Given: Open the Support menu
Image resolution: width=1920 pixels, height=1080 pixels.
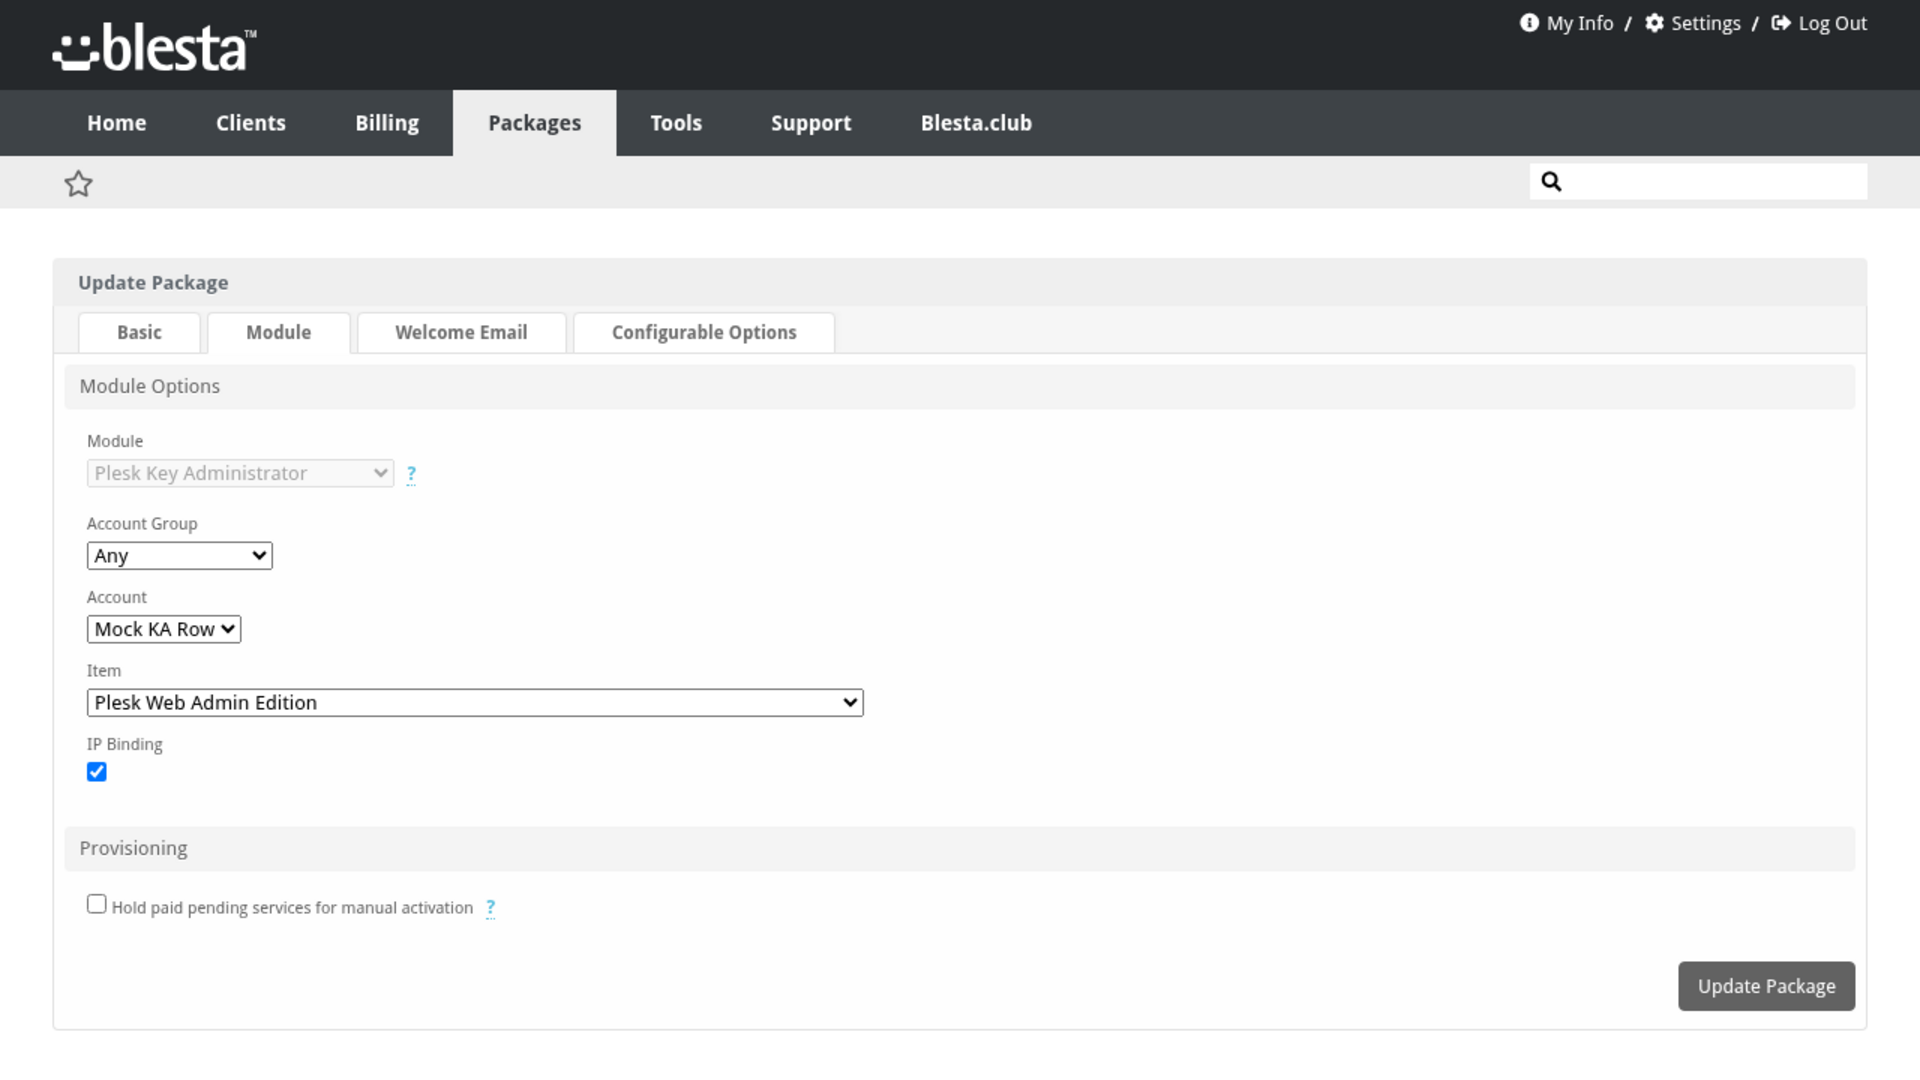Looking at the screenshot, I should tap(811, 123).
